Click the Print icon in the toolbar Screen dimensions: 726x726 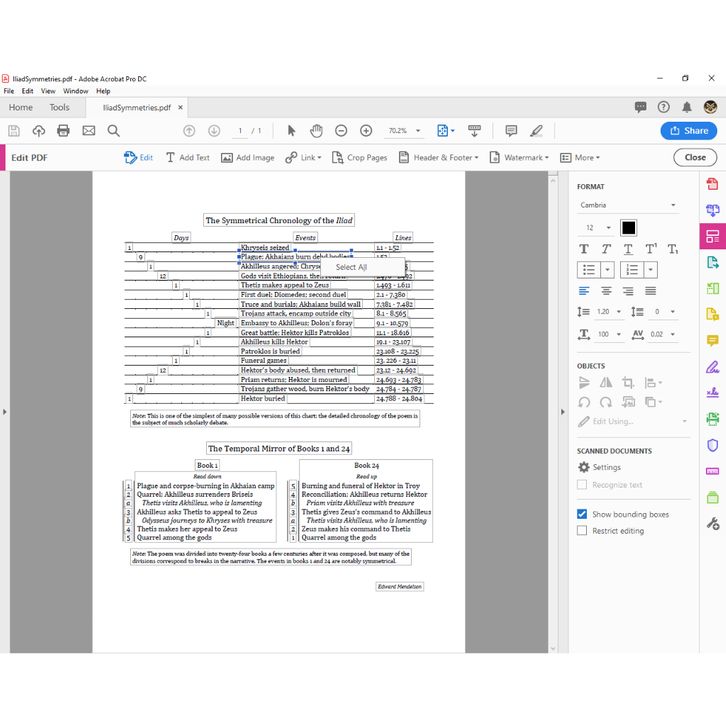tap(63, 131)
